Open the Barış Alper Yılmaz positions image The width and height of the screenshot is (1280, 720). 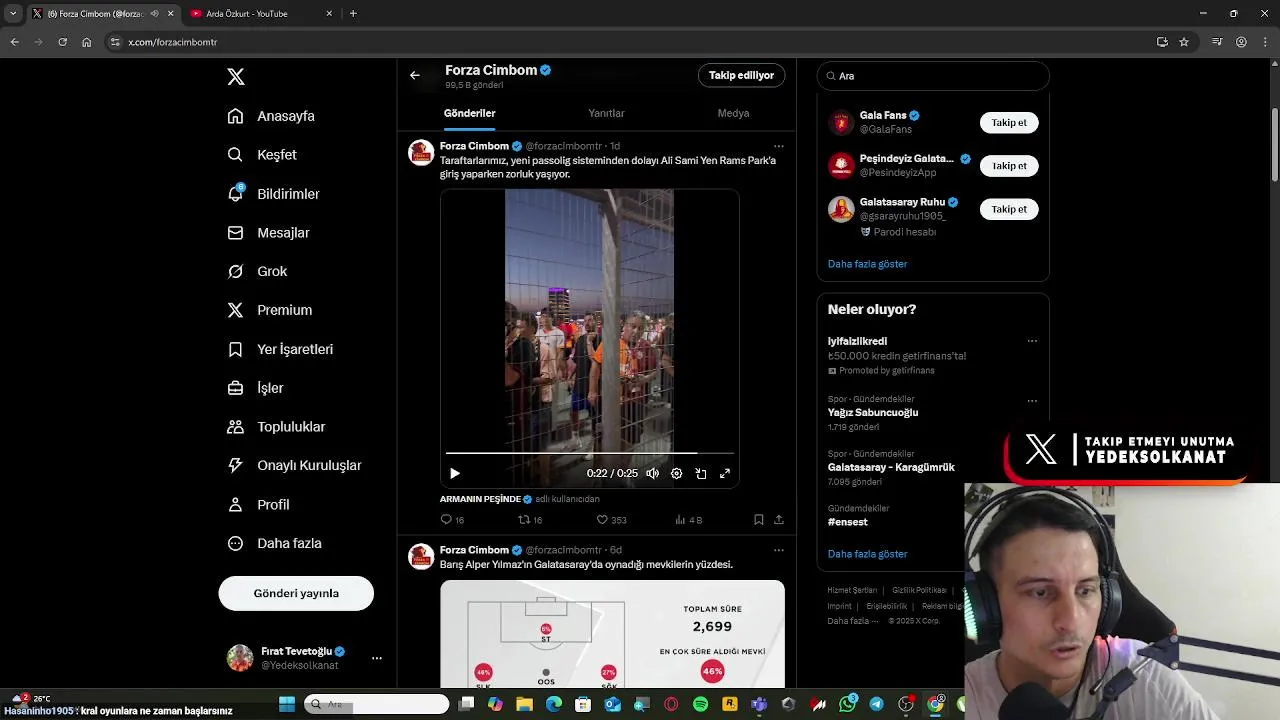pyautogui.click(x=612, y=633)
